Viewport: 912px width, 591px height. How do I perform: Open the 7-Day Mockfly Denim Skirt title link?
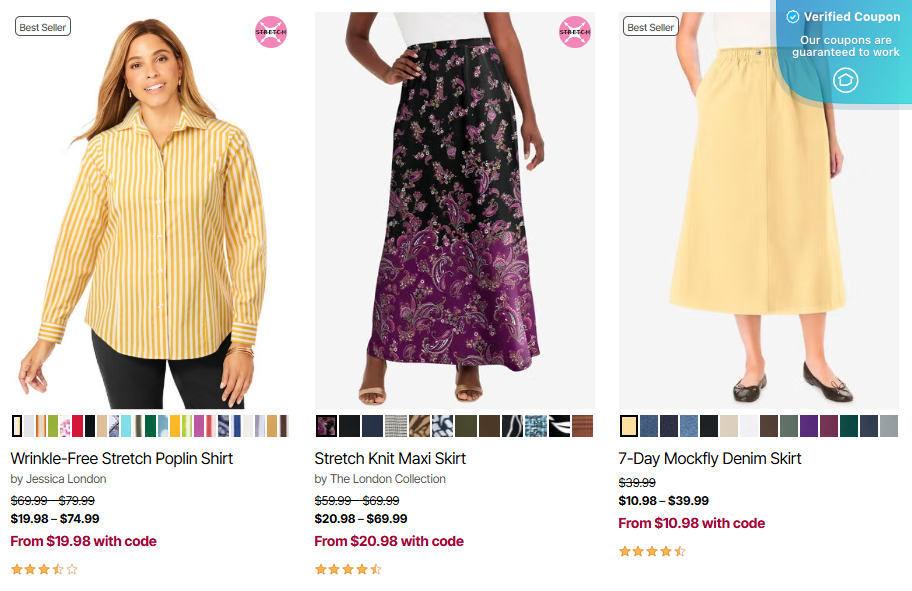710,458
